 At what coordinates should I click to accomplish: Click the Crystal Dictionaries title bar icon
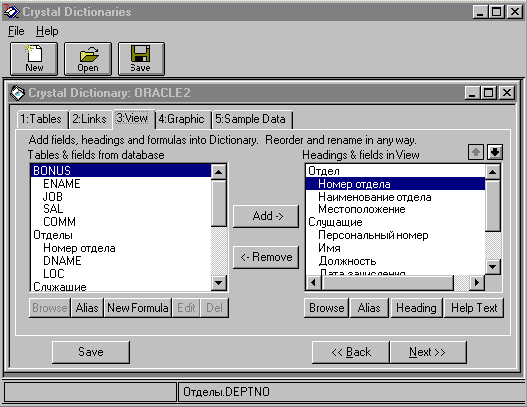[11, 12]
